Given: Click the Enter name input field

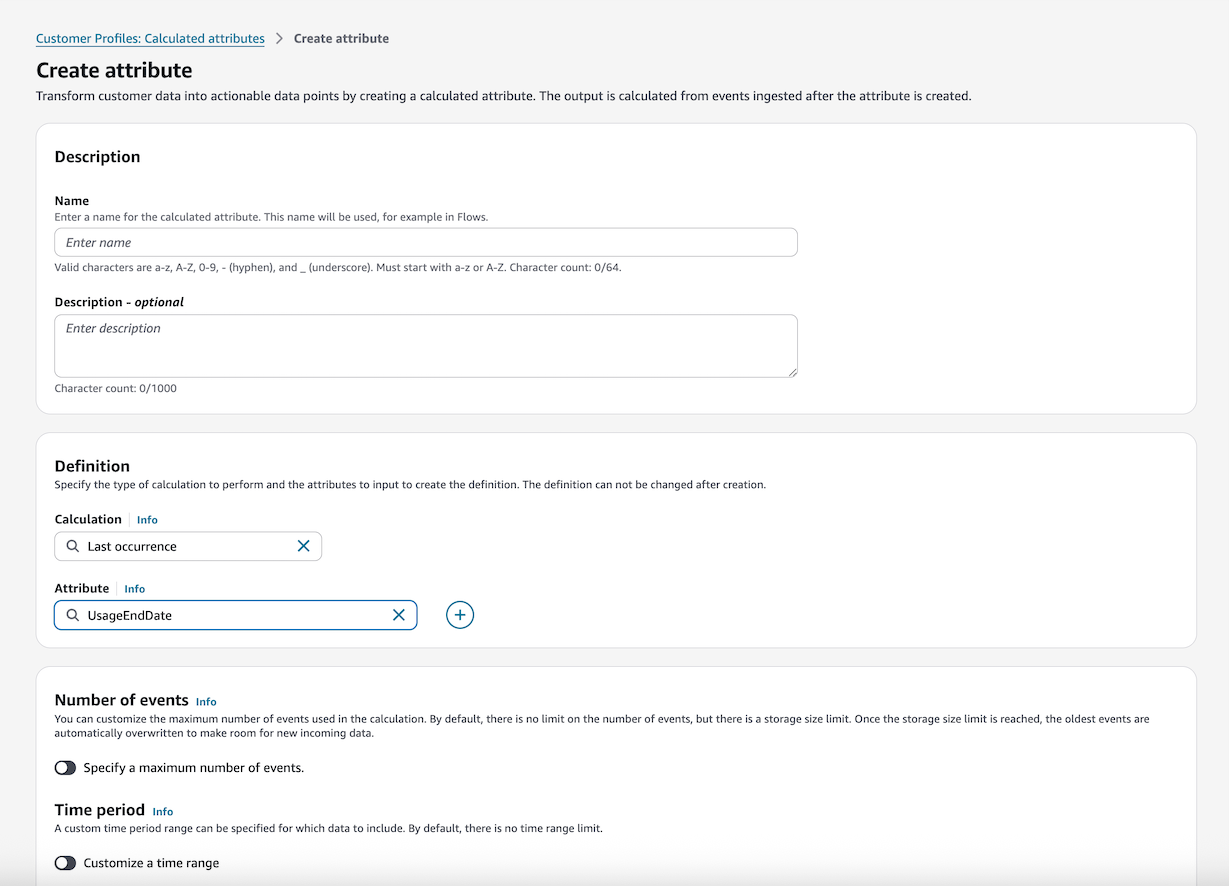Looking at the screenshot, I should (425, 242).
